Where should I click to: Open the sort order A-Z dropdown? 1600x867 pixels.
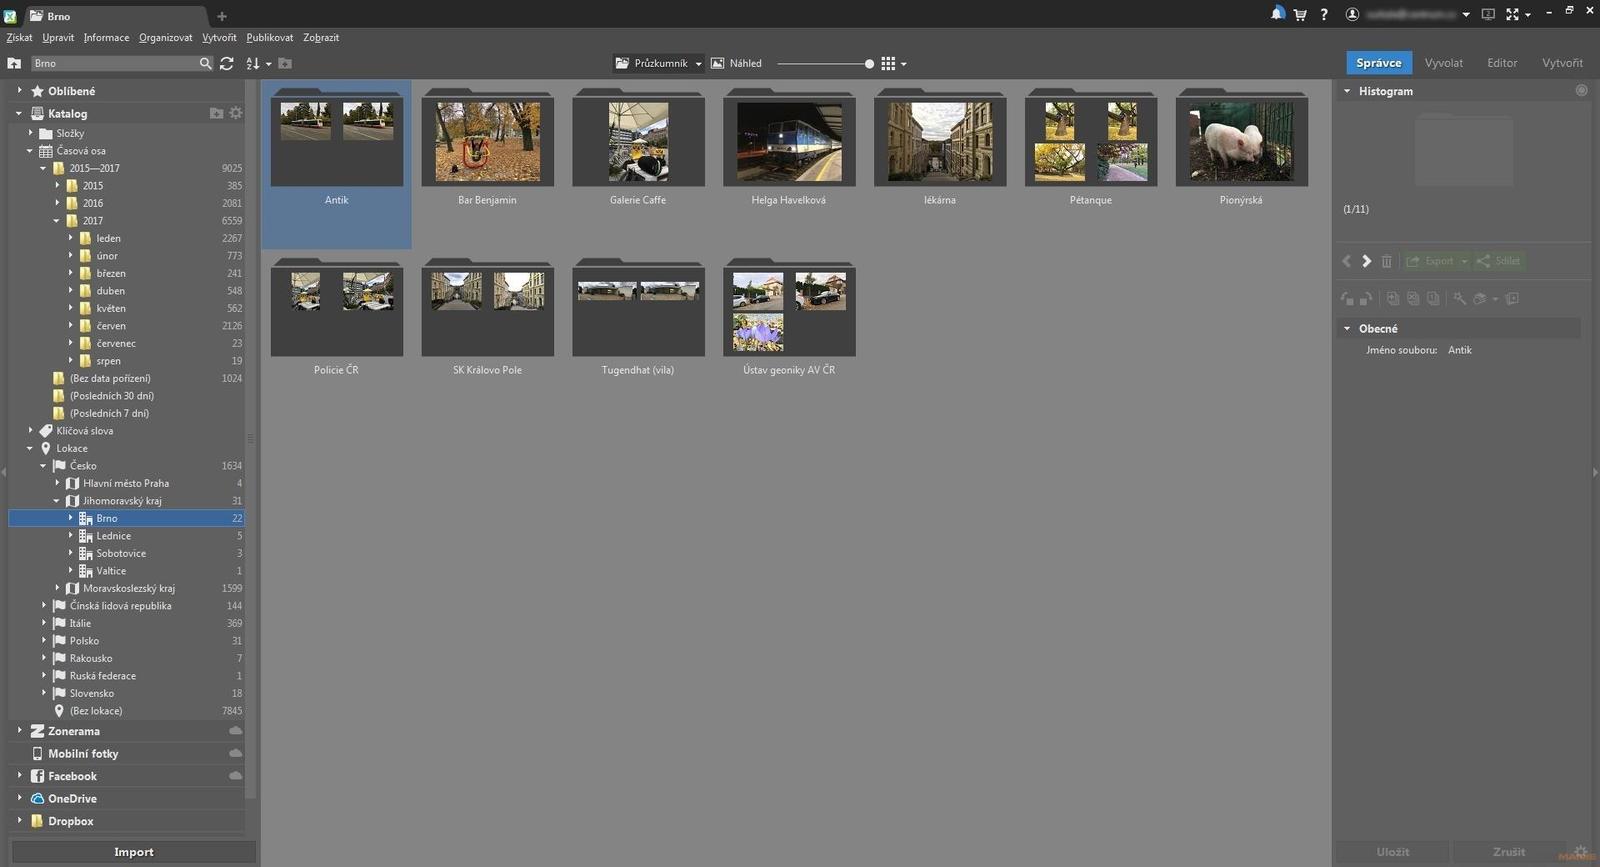[257, 63]
